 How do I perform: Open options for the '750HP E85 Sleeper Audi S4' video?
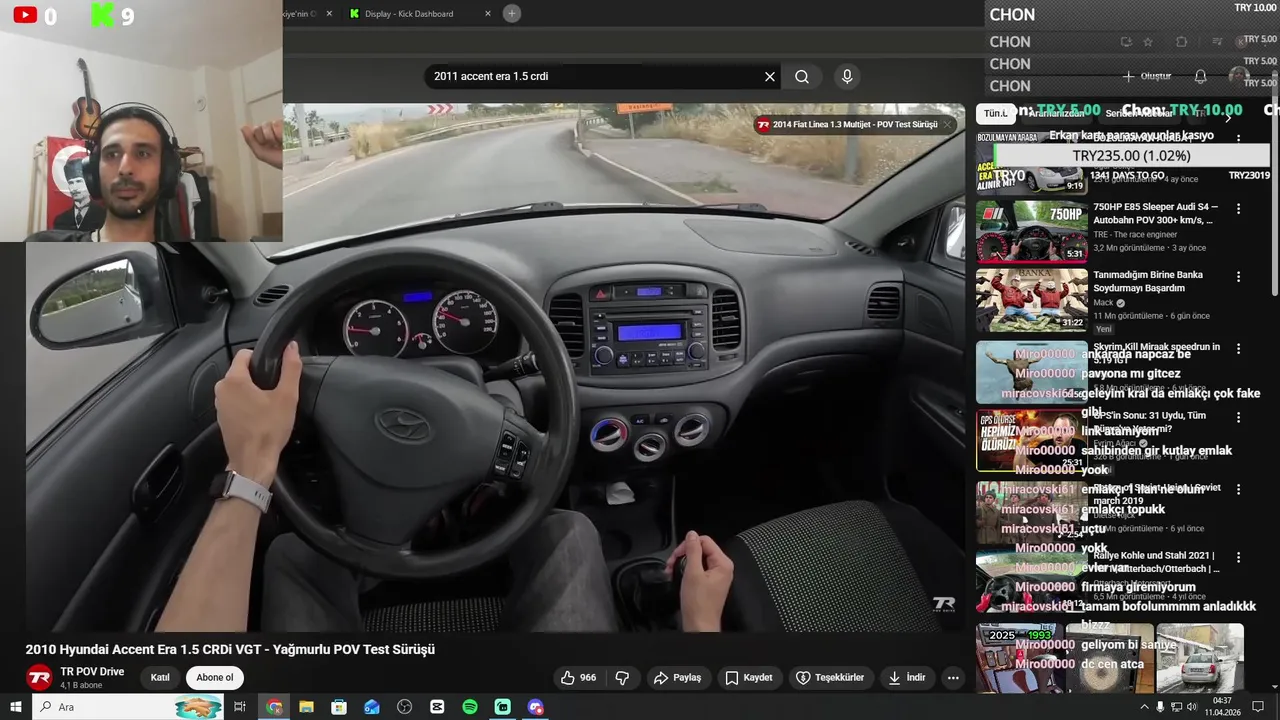click(1238, 209)
